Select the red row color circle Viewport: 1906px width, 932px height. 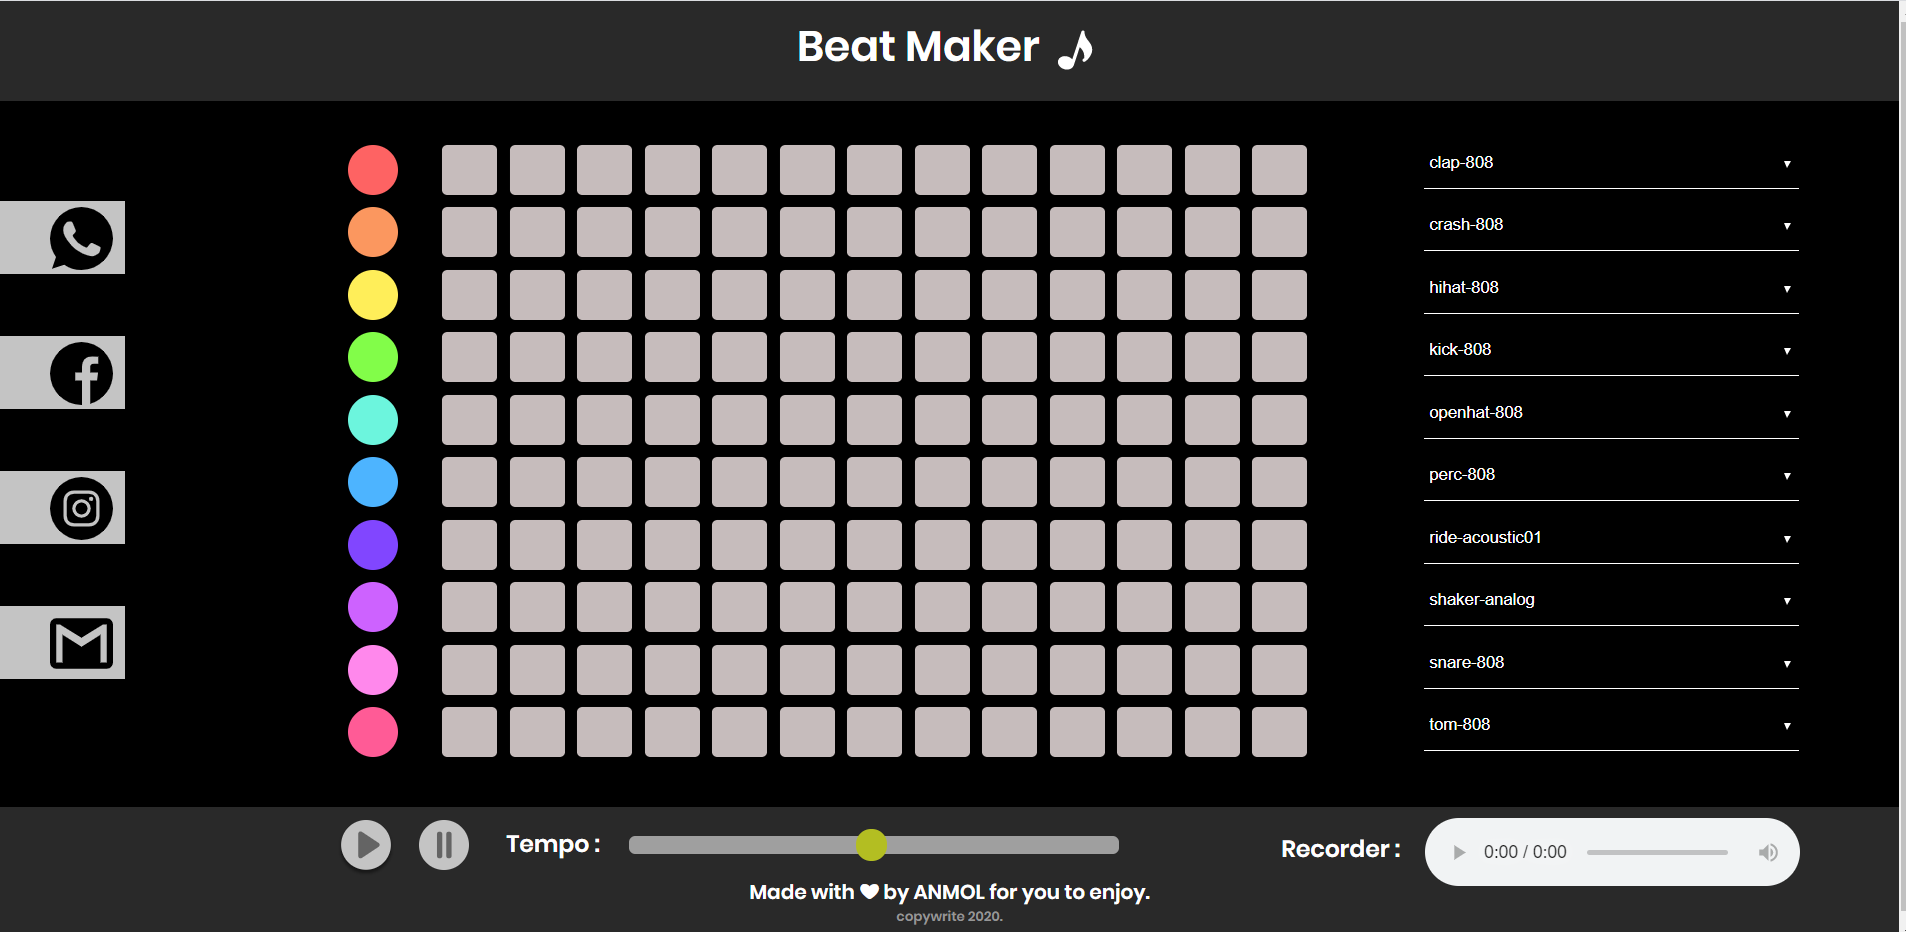(372, 169)
